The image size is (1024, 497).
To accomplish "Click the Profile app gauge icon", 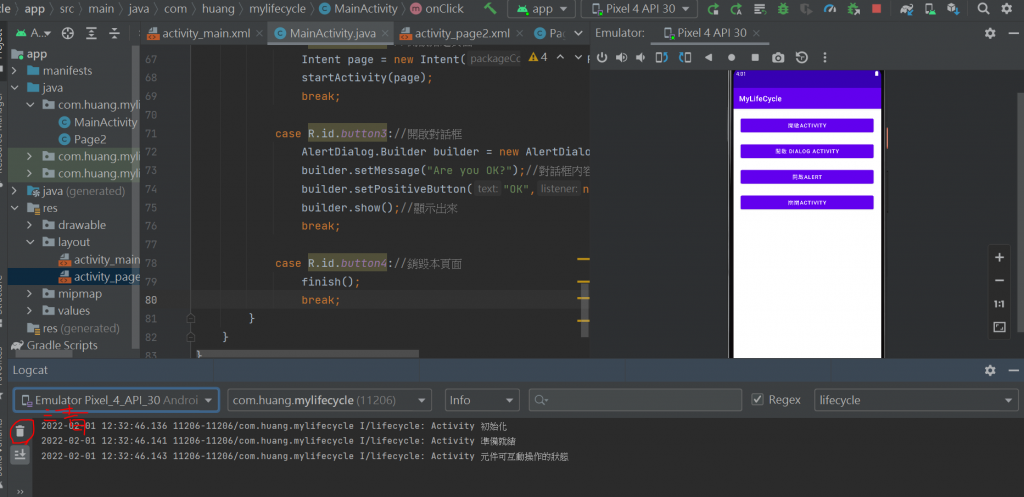I will 829,9.
